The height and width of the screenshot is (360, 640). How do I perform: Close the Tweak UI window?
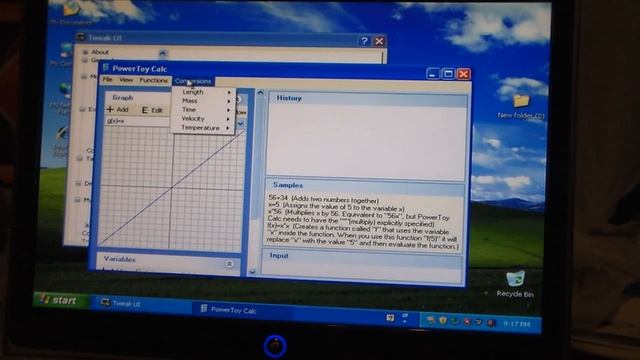coord(379,41)
